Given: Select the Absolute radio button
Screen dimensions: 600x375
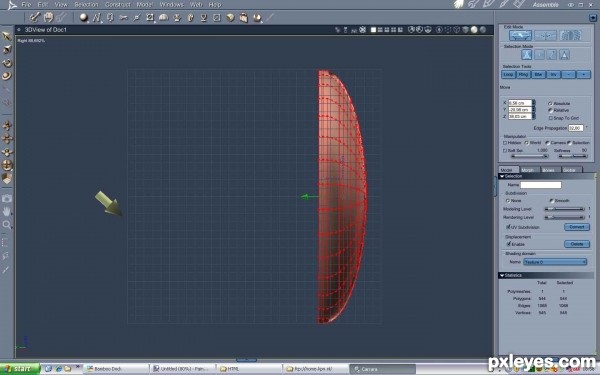Looking at the screenshot, I should click(x=550, y=104).
